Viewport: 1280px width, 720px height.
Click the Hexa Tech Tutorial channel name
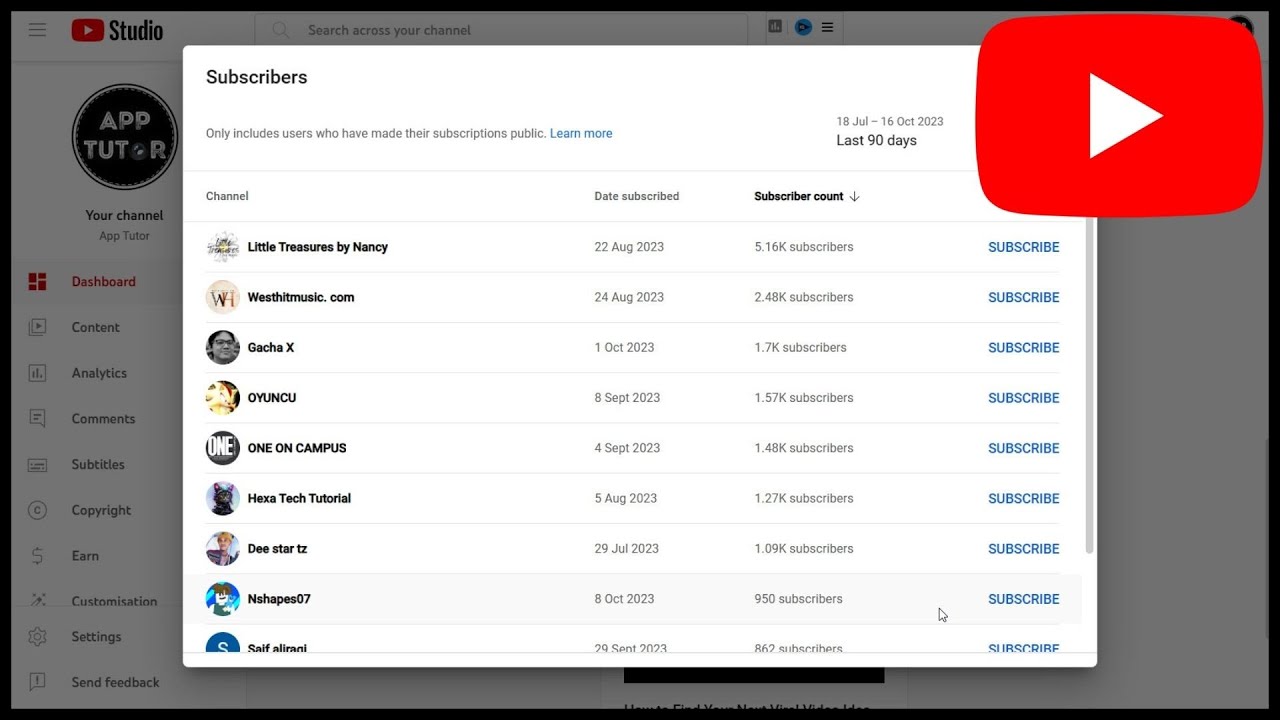[x=299, y=498]
